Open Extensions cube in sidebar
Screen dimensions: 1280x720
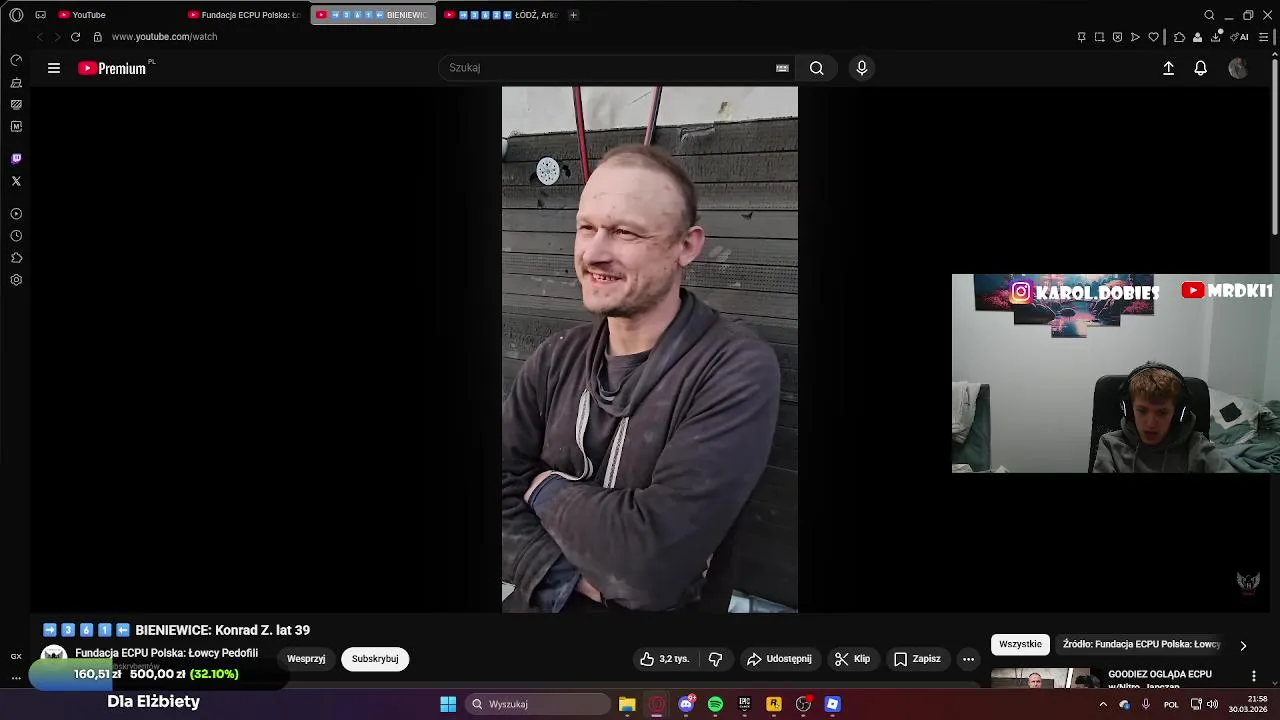[x=16, y=258]
